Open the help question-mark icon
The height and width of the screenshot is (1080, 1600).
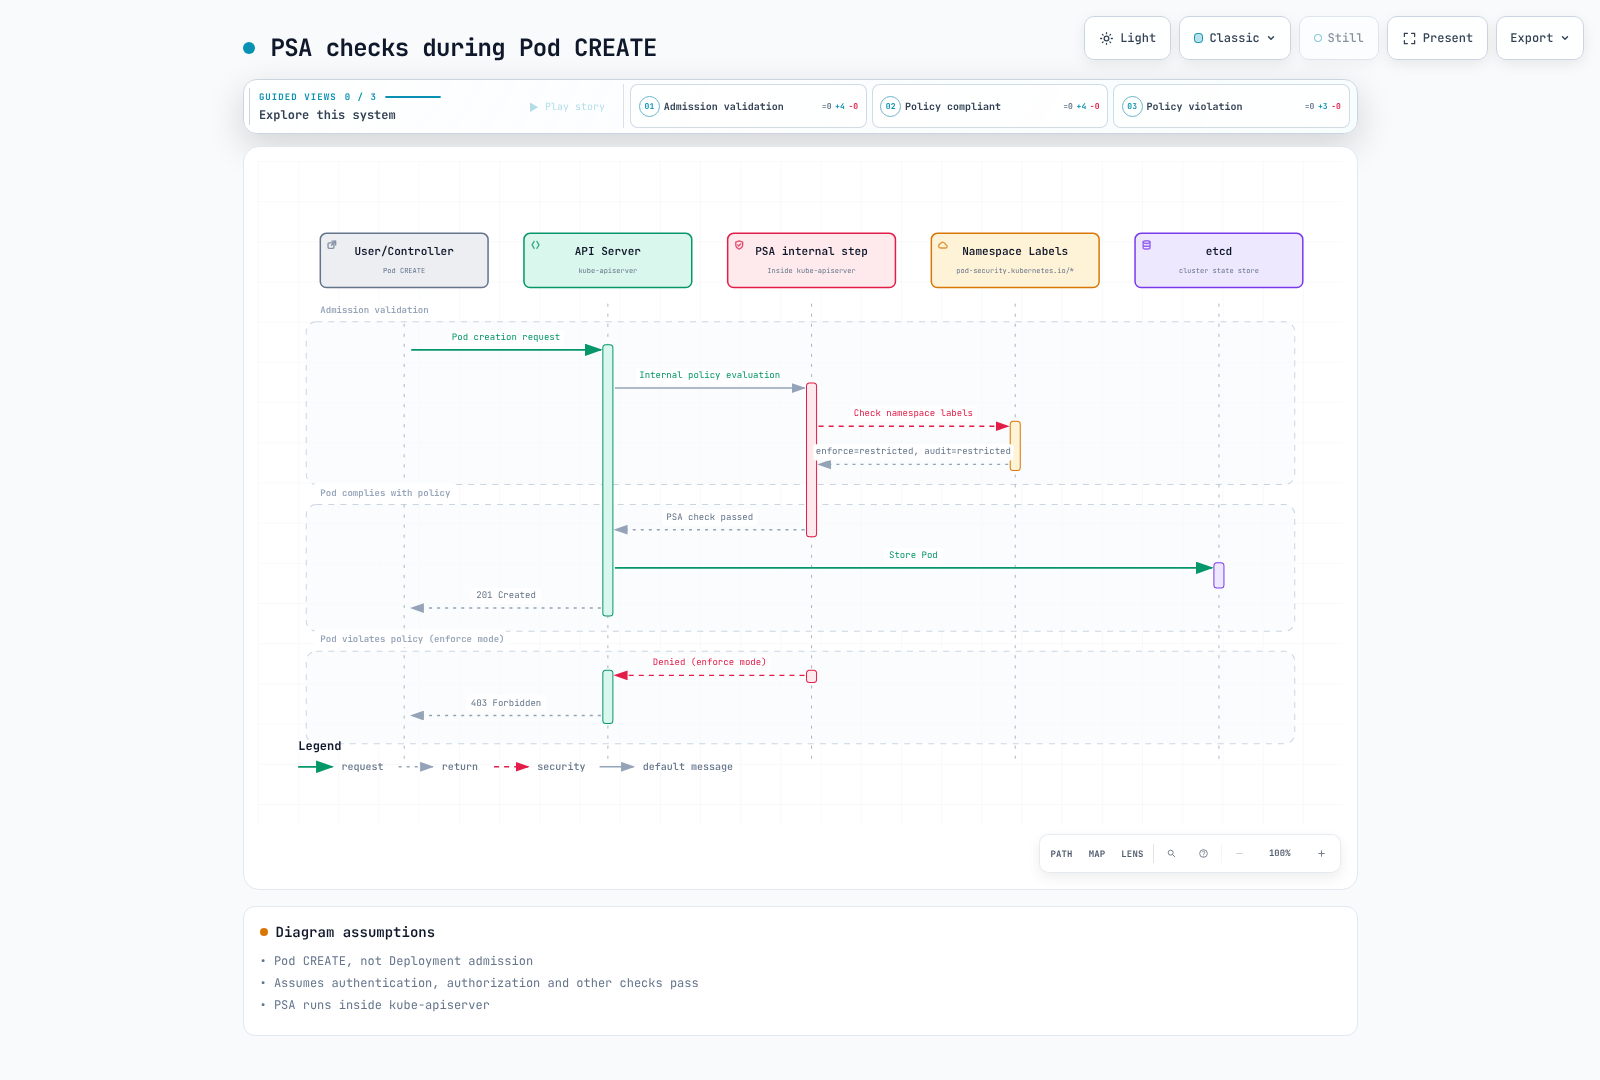(1203, 854)
